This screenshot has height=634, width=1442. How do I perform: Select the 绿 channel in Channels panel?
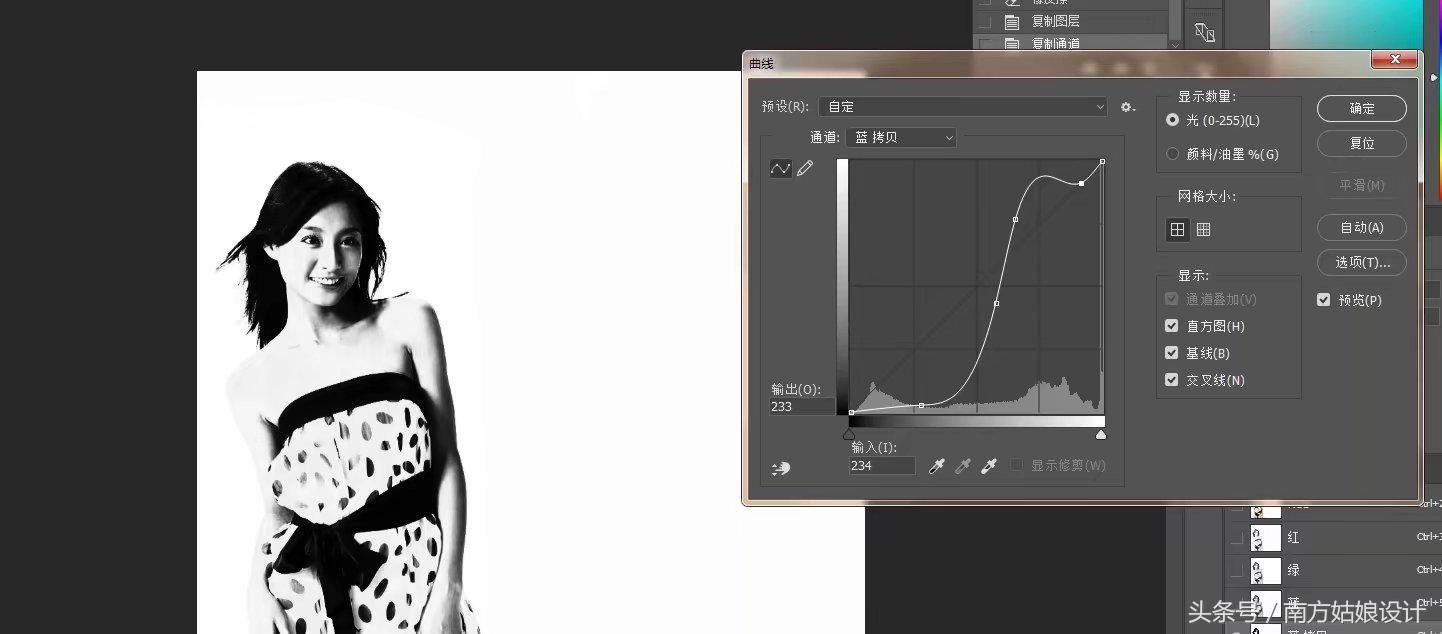point(1293,570)
